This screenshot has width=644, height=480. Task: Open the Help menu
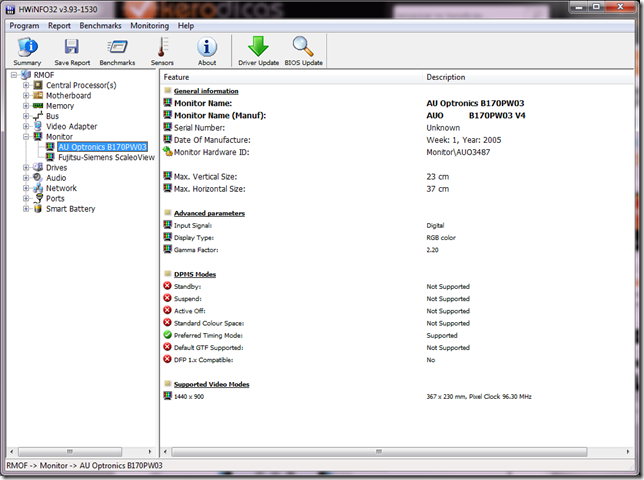point(186,26)
